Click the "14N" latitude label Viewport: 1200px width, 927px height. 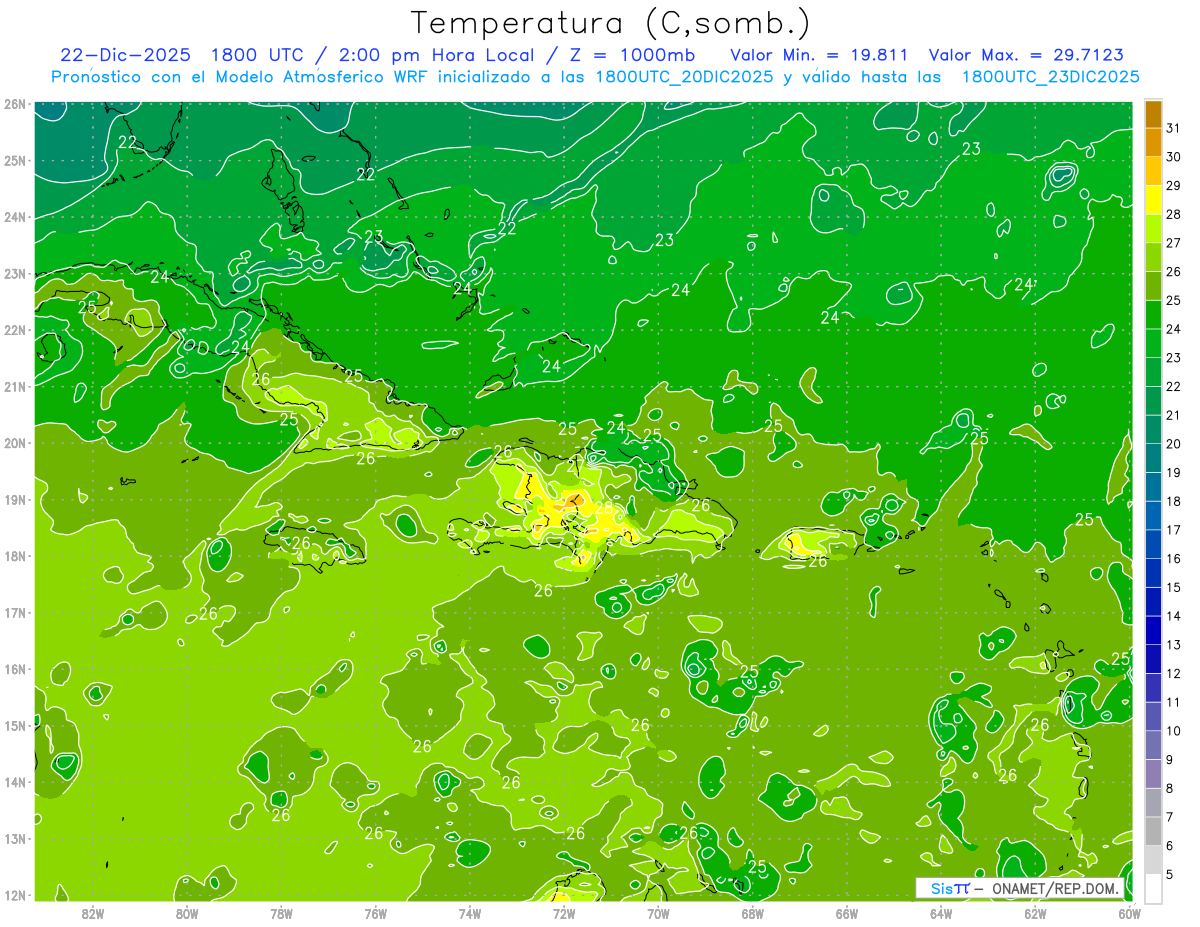click(x=15, y=782)
